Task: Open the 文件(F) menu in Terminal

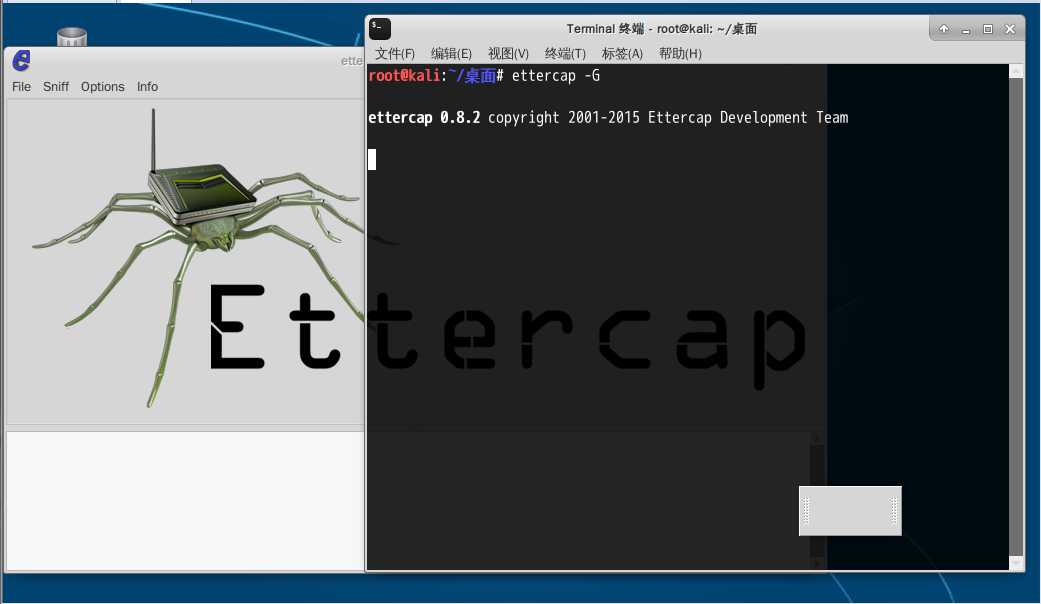Action: click(x=394, y=54)
